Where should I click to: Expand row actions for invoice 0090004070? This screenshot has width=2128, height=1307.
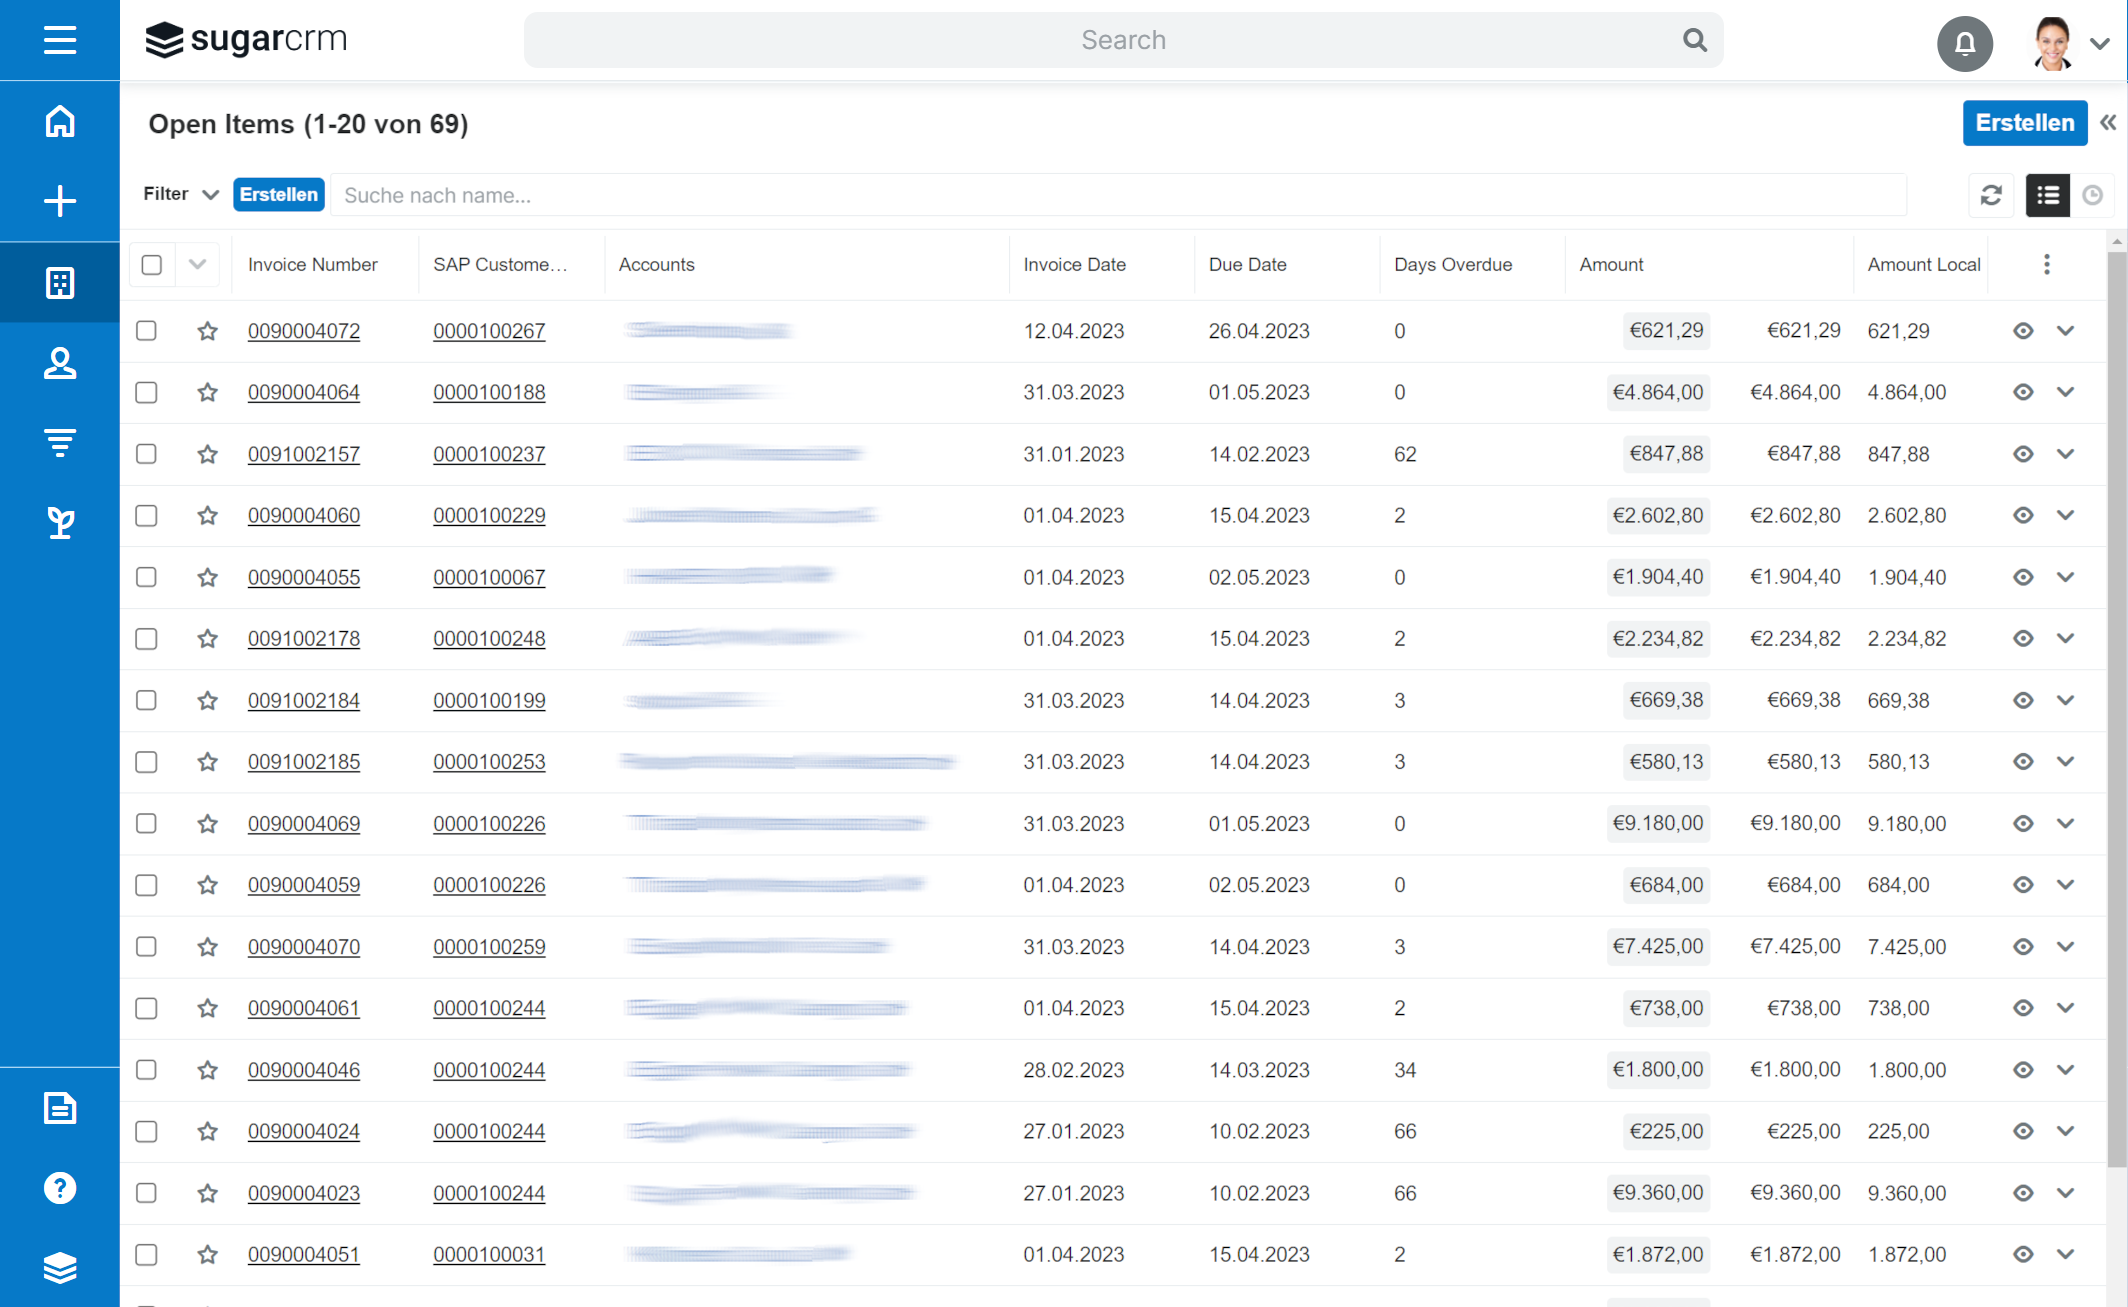point(2066,947)
